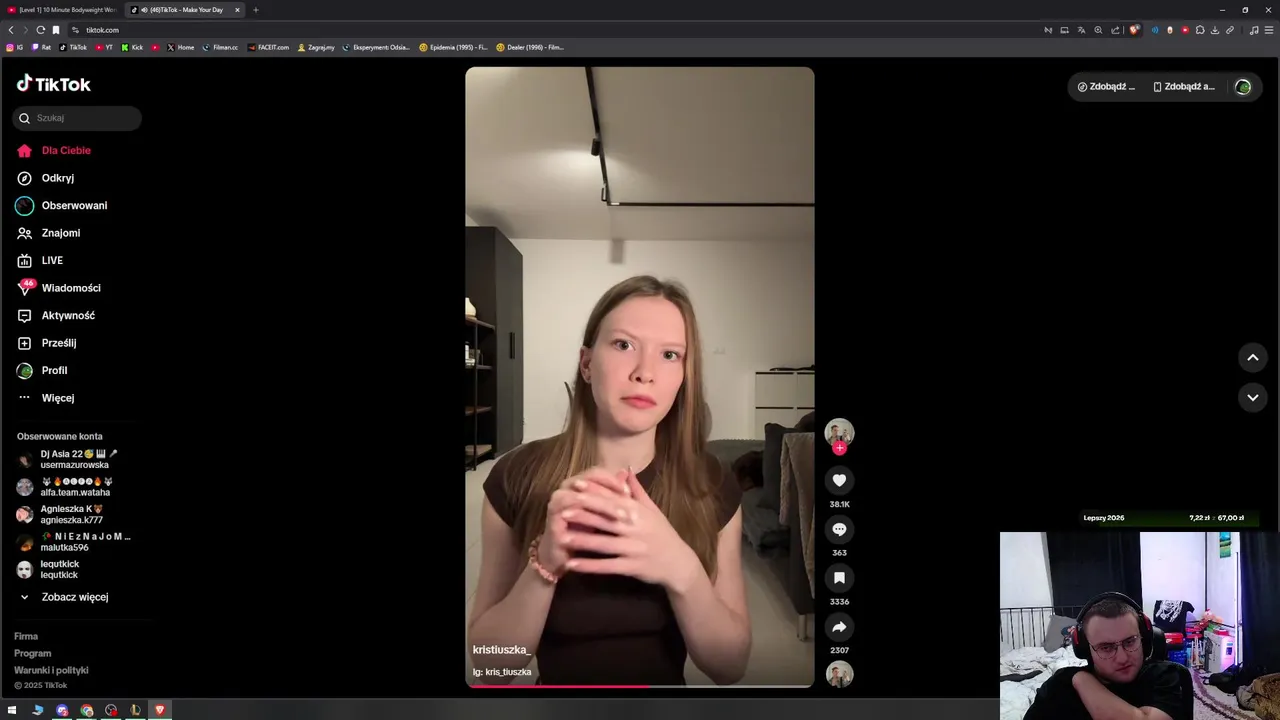Click the music note media control icon
The image size is (1280, 720).
[1254, 30]
